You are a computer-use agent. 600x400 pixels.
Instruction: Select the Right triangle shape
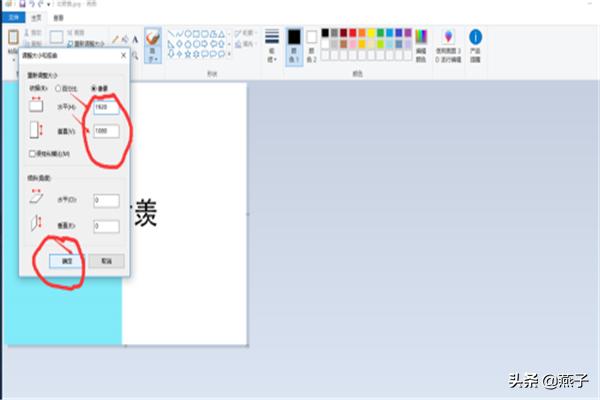pos(171,44)
